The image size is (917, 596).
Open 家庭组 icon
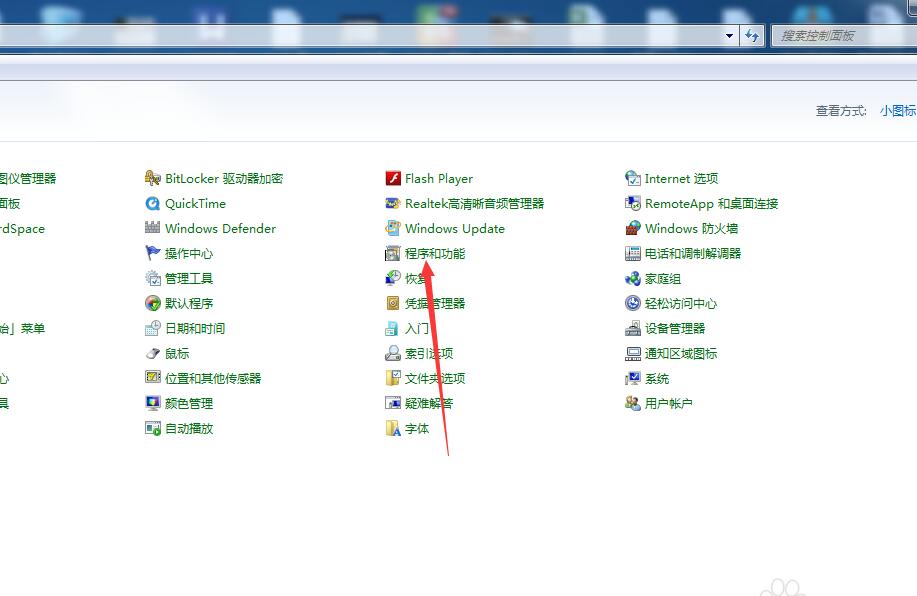633,278
